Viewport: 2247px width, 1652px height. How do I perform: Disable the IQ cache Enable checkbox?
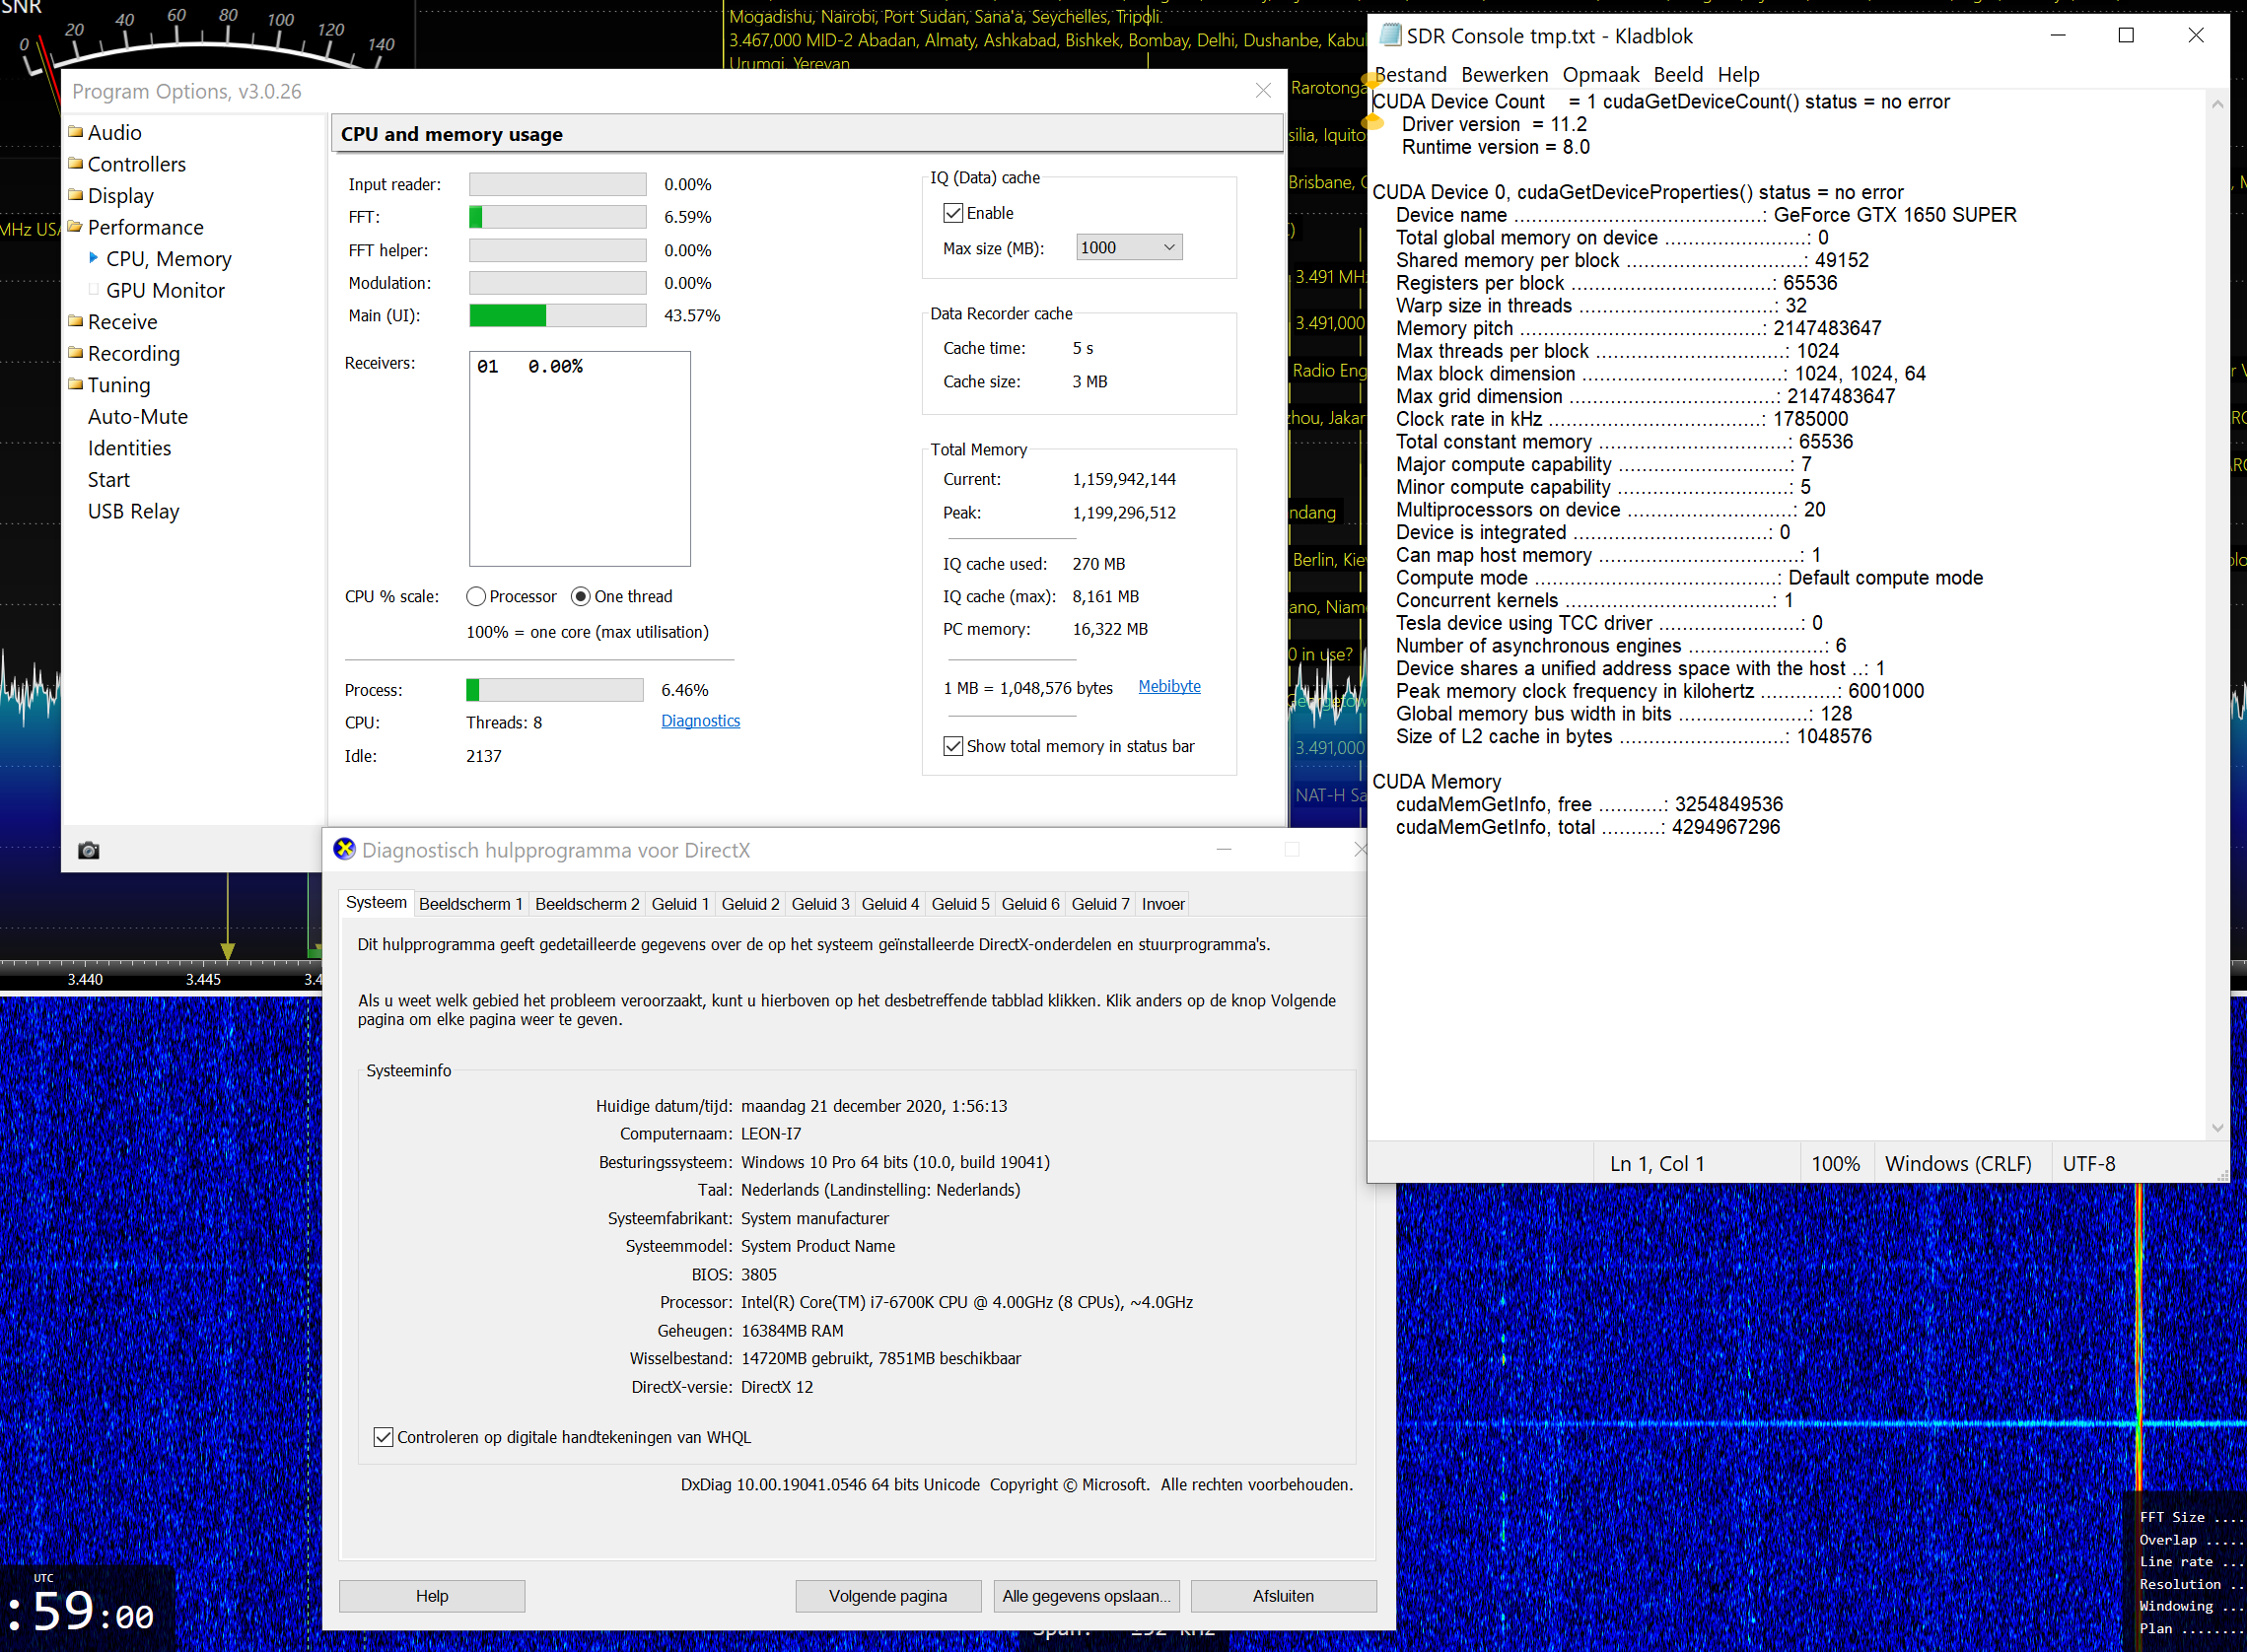[x=953, y=213]
